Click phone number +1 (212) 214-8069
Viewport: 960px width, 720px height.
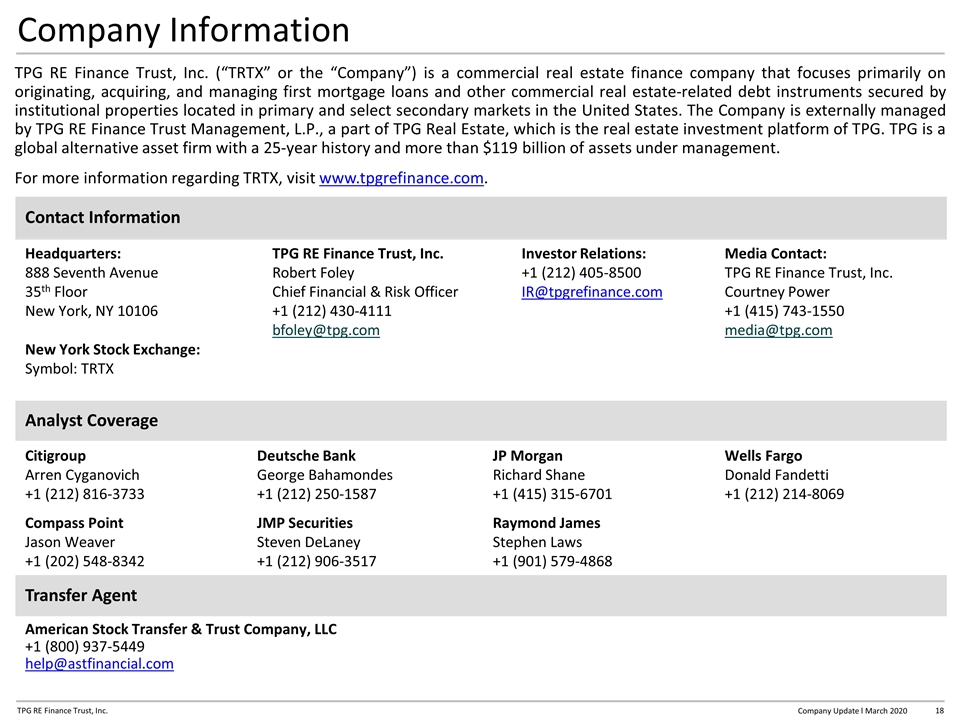(784, 494)
